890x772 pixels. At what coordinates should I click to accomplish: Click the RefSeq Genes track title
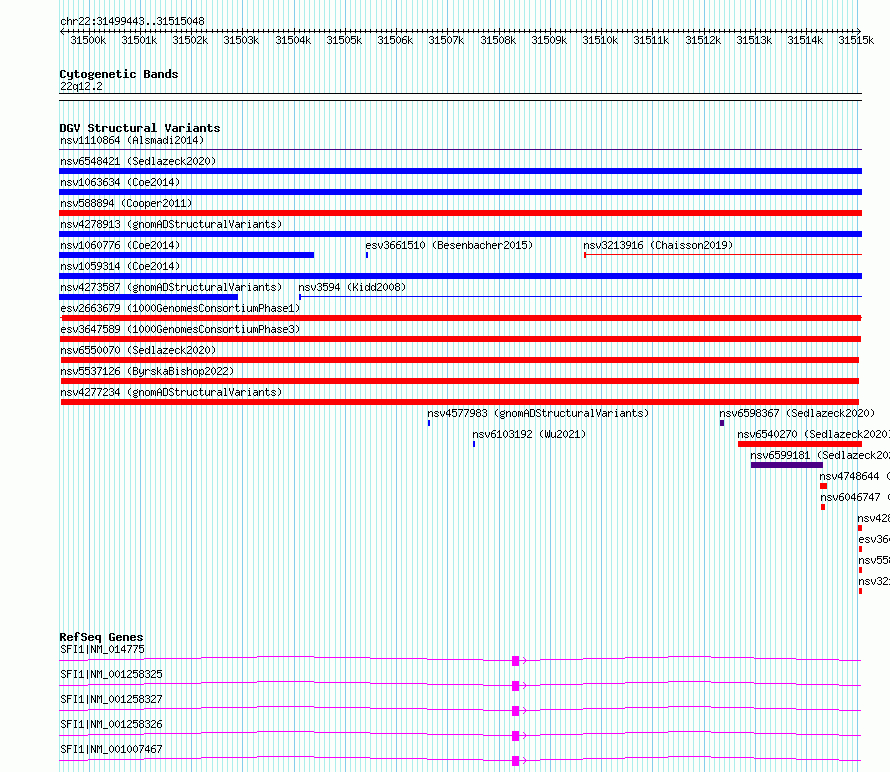tap(101, 637)
